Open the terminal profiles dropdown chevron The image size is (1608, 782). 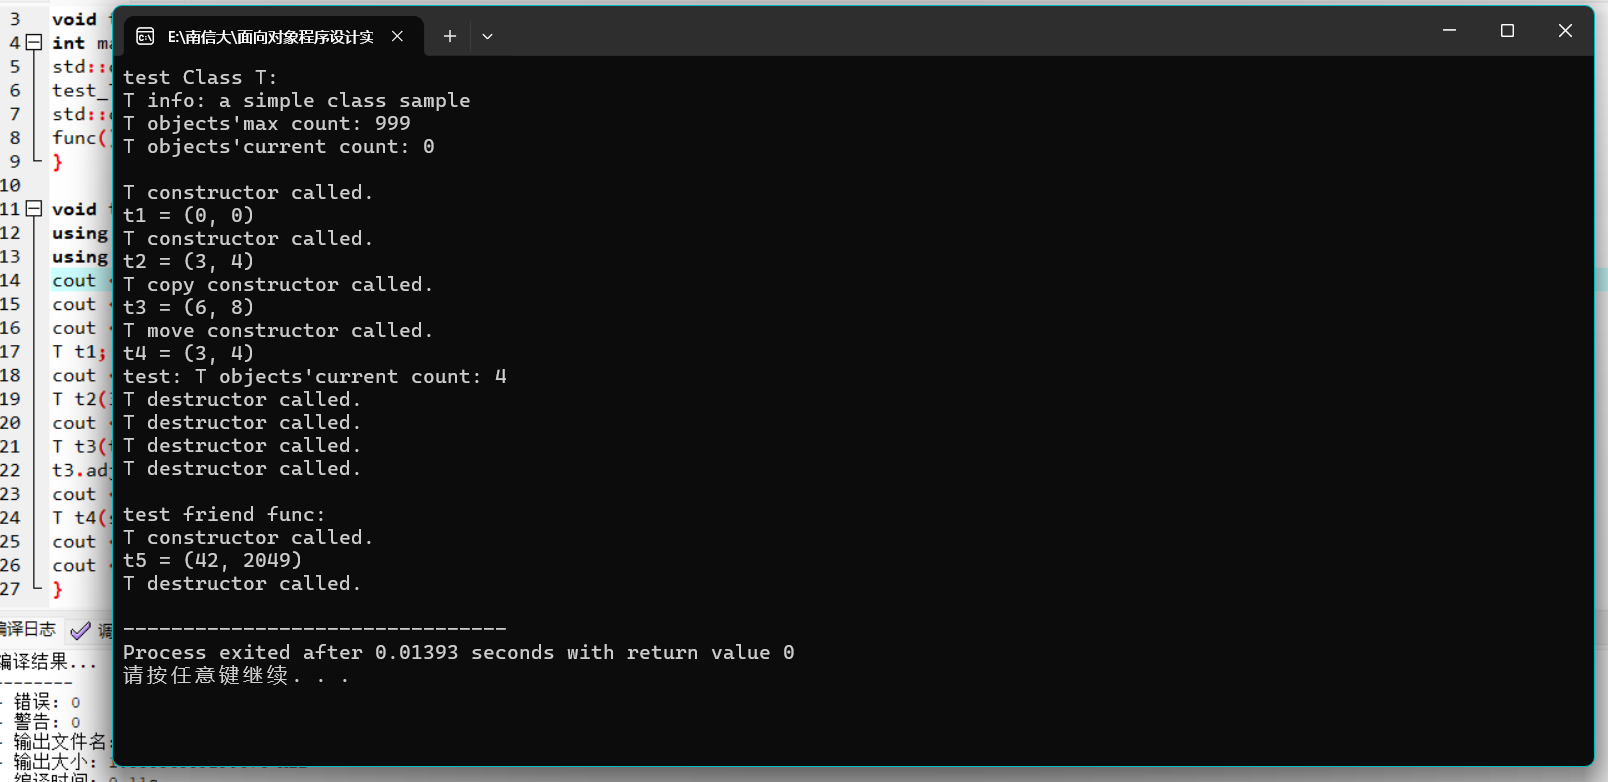(x=487, y=36)
